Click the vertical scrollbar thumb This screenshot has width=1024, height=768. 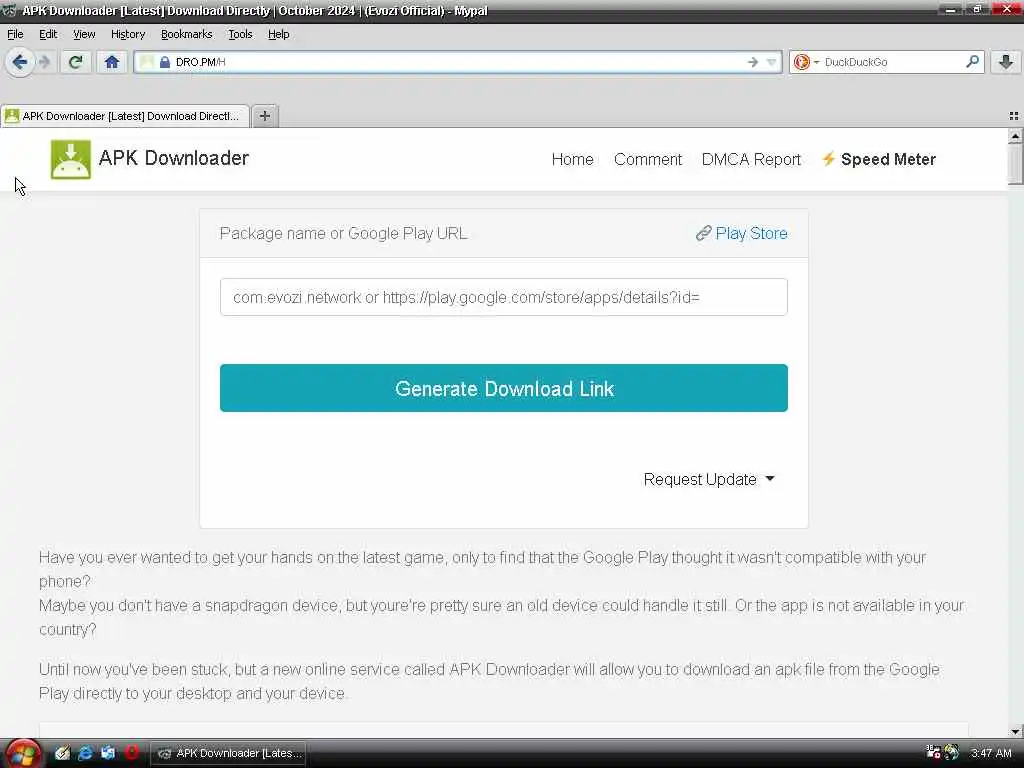pos(1015,165)
